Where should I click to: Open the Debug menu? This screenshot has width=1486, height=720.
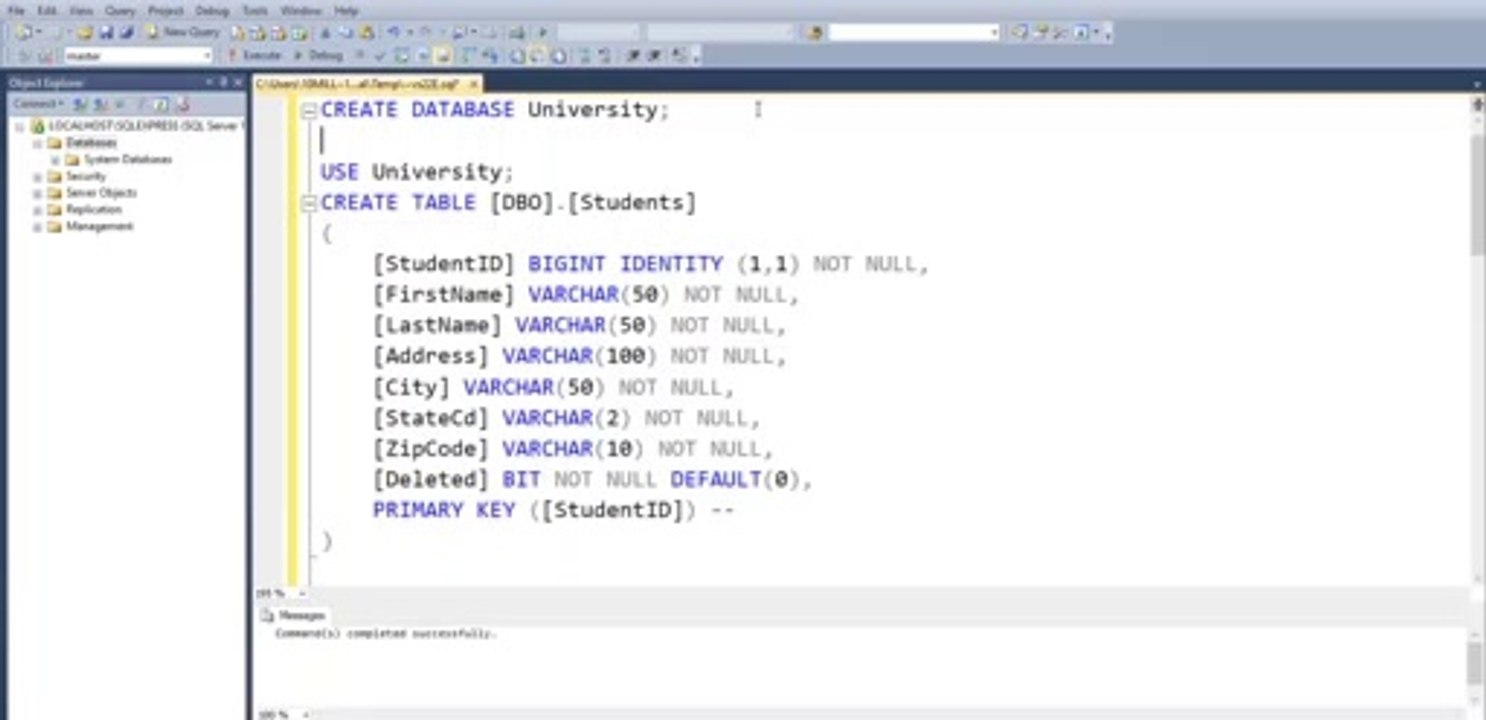tap(212, 10)
